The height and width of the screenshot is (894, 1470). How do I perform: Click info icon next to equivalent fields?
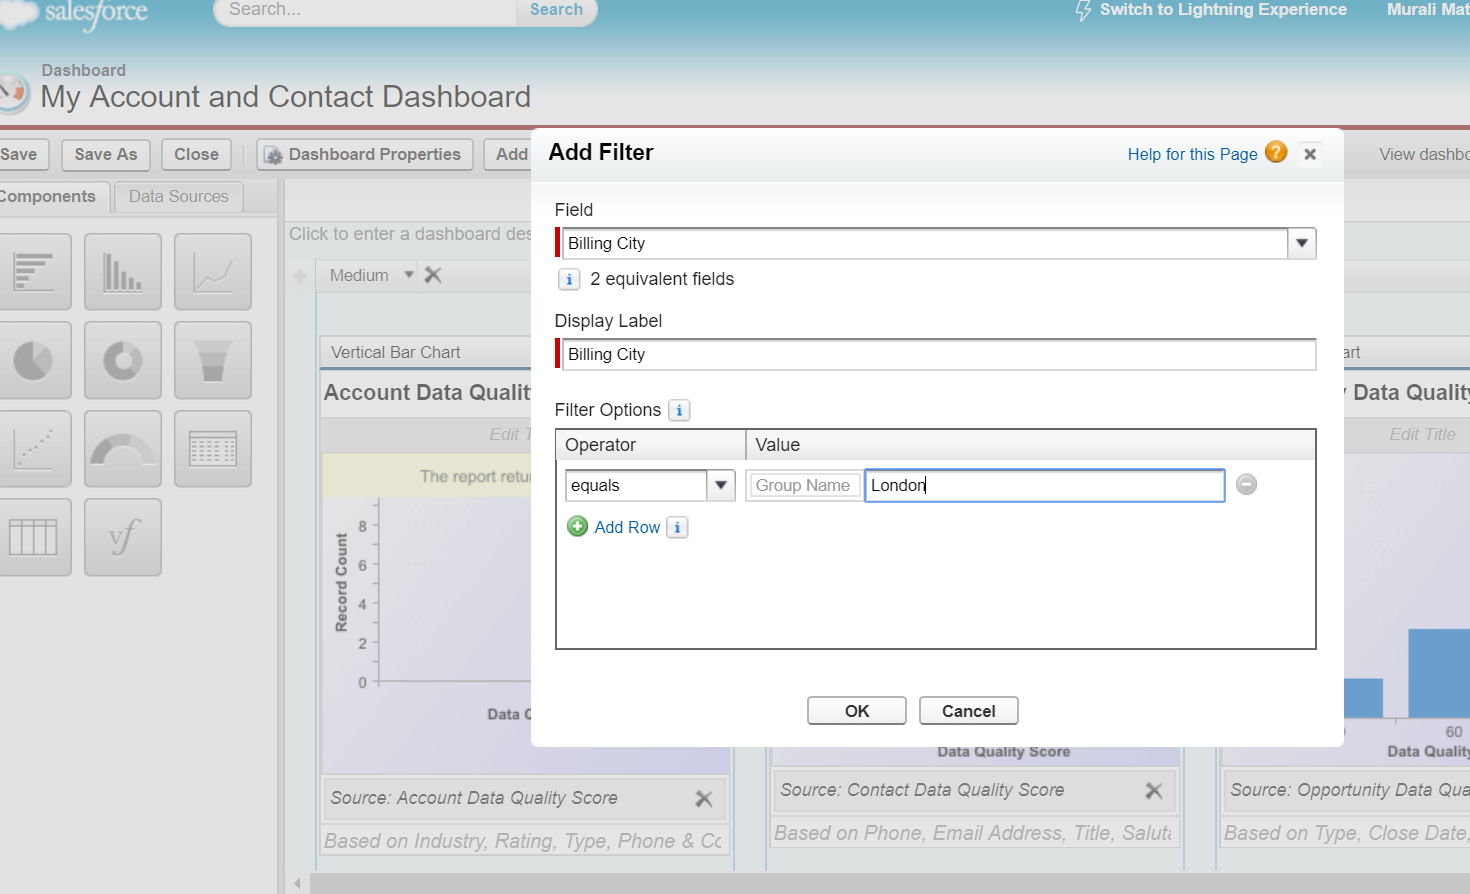[x=568, y=280]
